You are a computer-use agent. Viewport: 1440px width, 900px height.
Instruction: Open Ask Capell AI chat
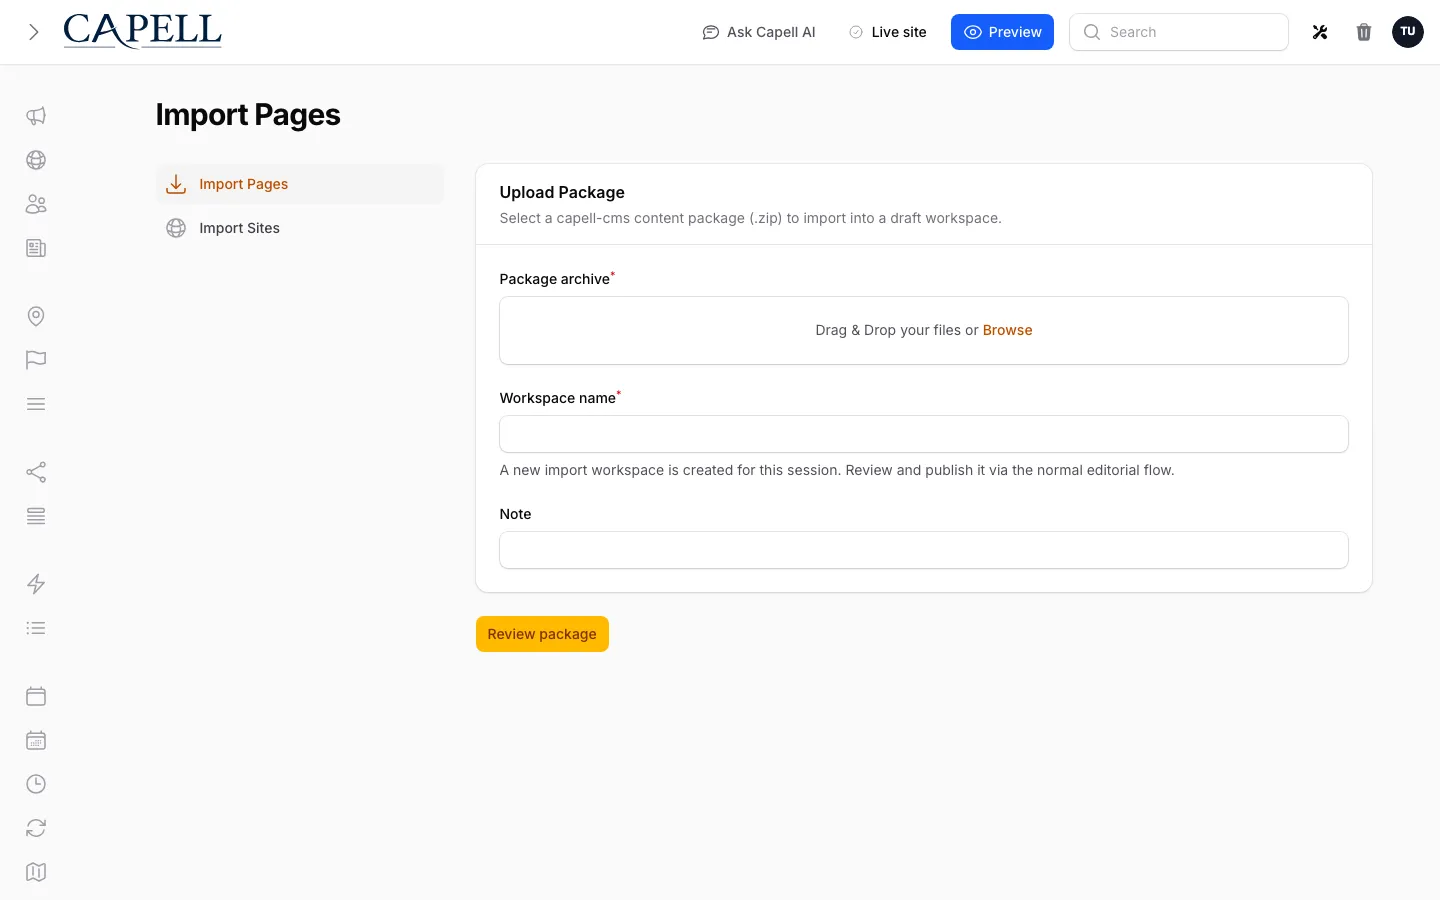(x=759, y=32)
